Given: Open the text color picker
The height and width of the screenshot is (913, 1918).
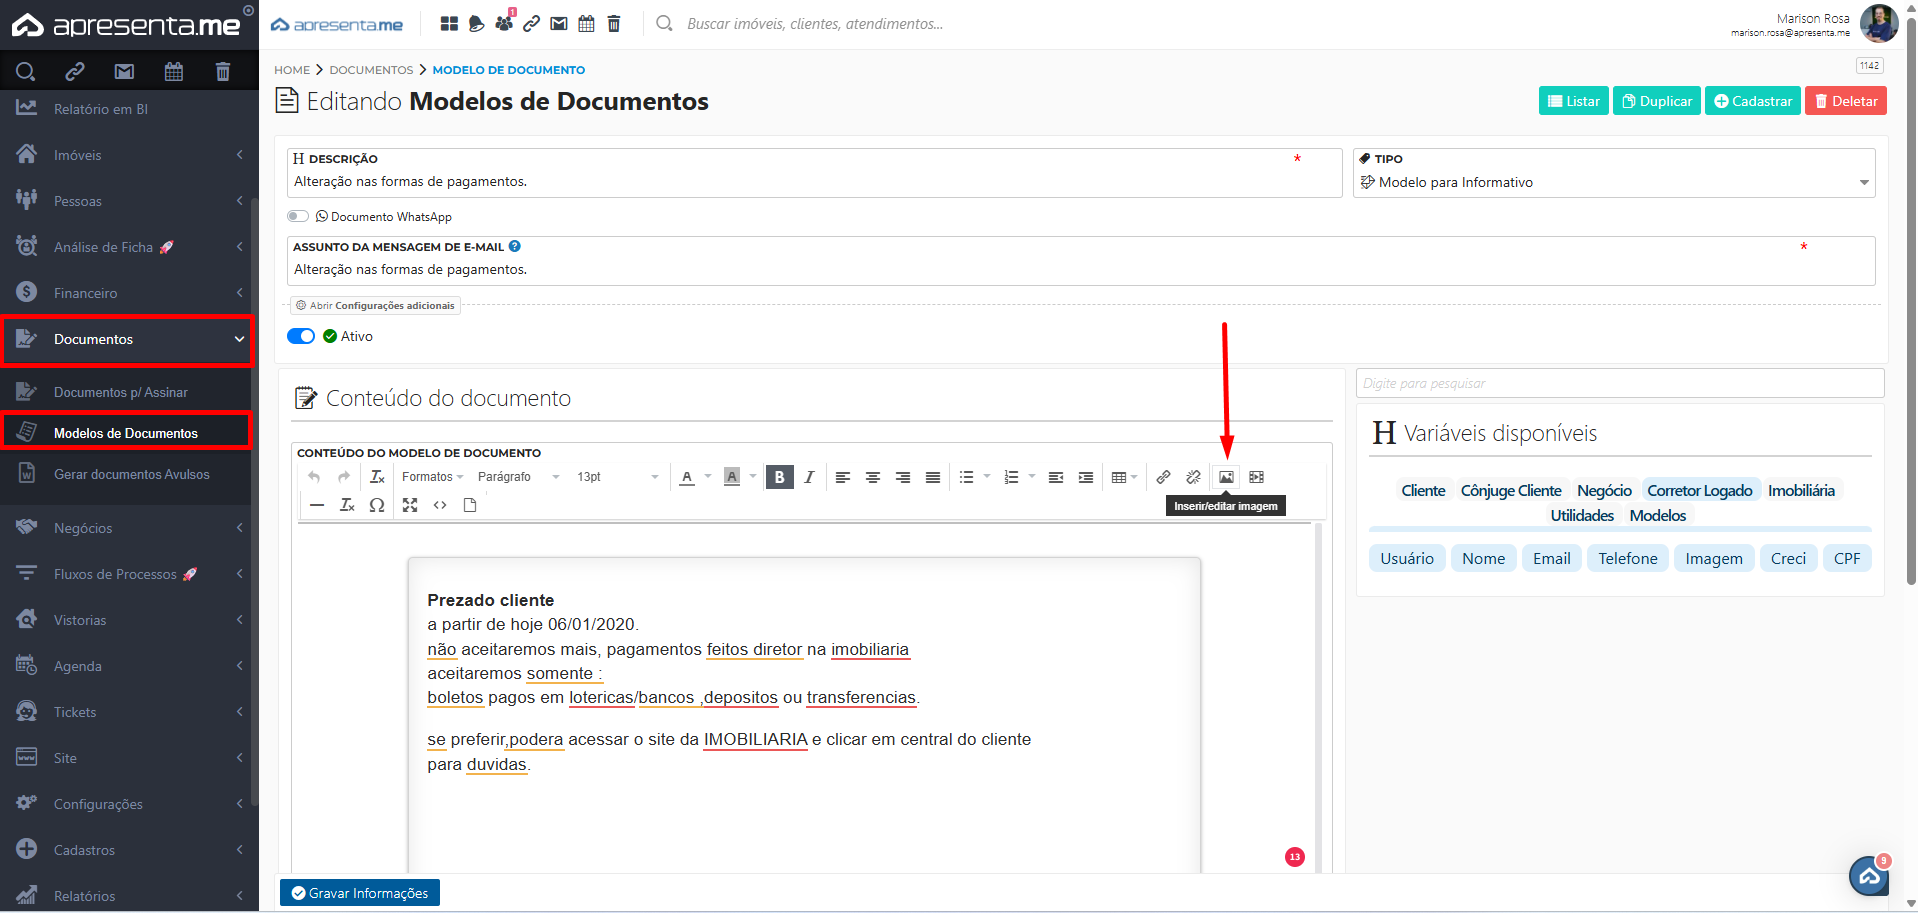Looking at the screenshot, I should (687, 477).
